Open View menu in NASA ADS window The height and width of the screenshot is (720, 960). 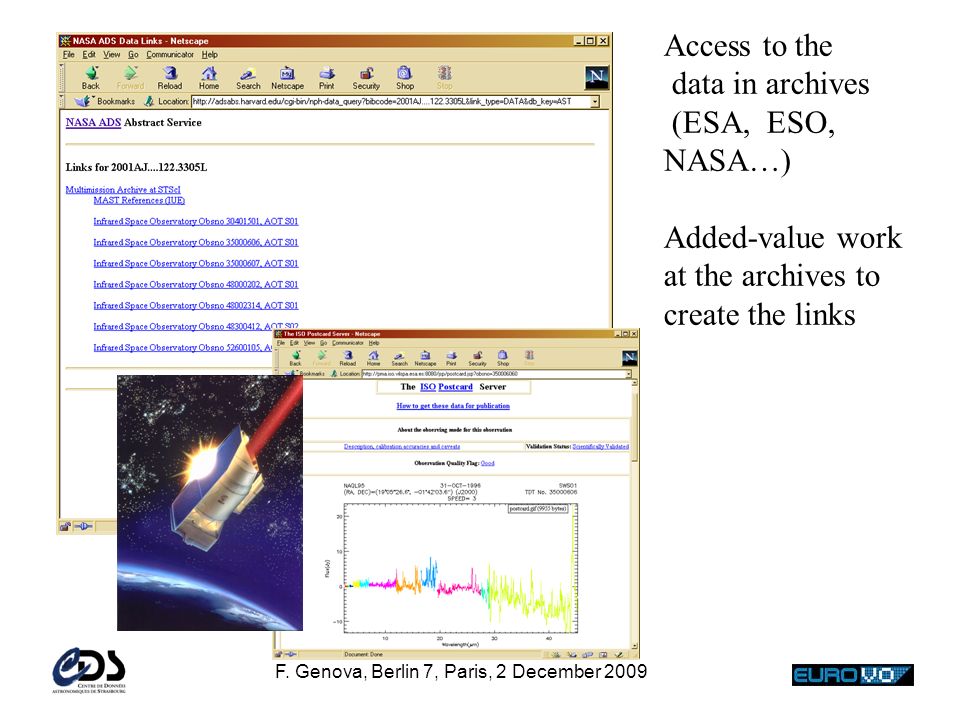111,54
